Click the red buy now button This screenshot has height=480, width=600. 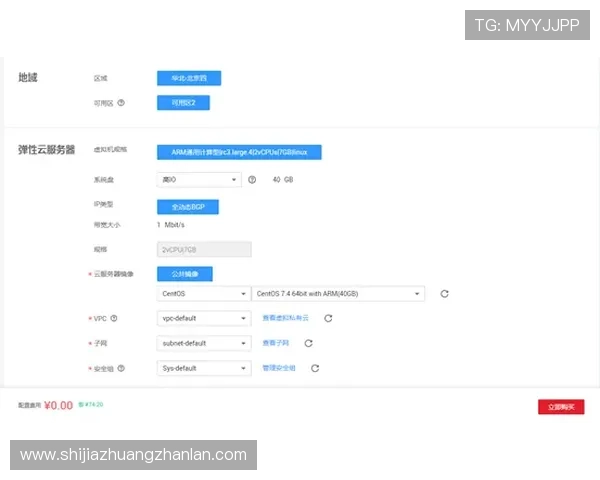(x=561, y=407)
